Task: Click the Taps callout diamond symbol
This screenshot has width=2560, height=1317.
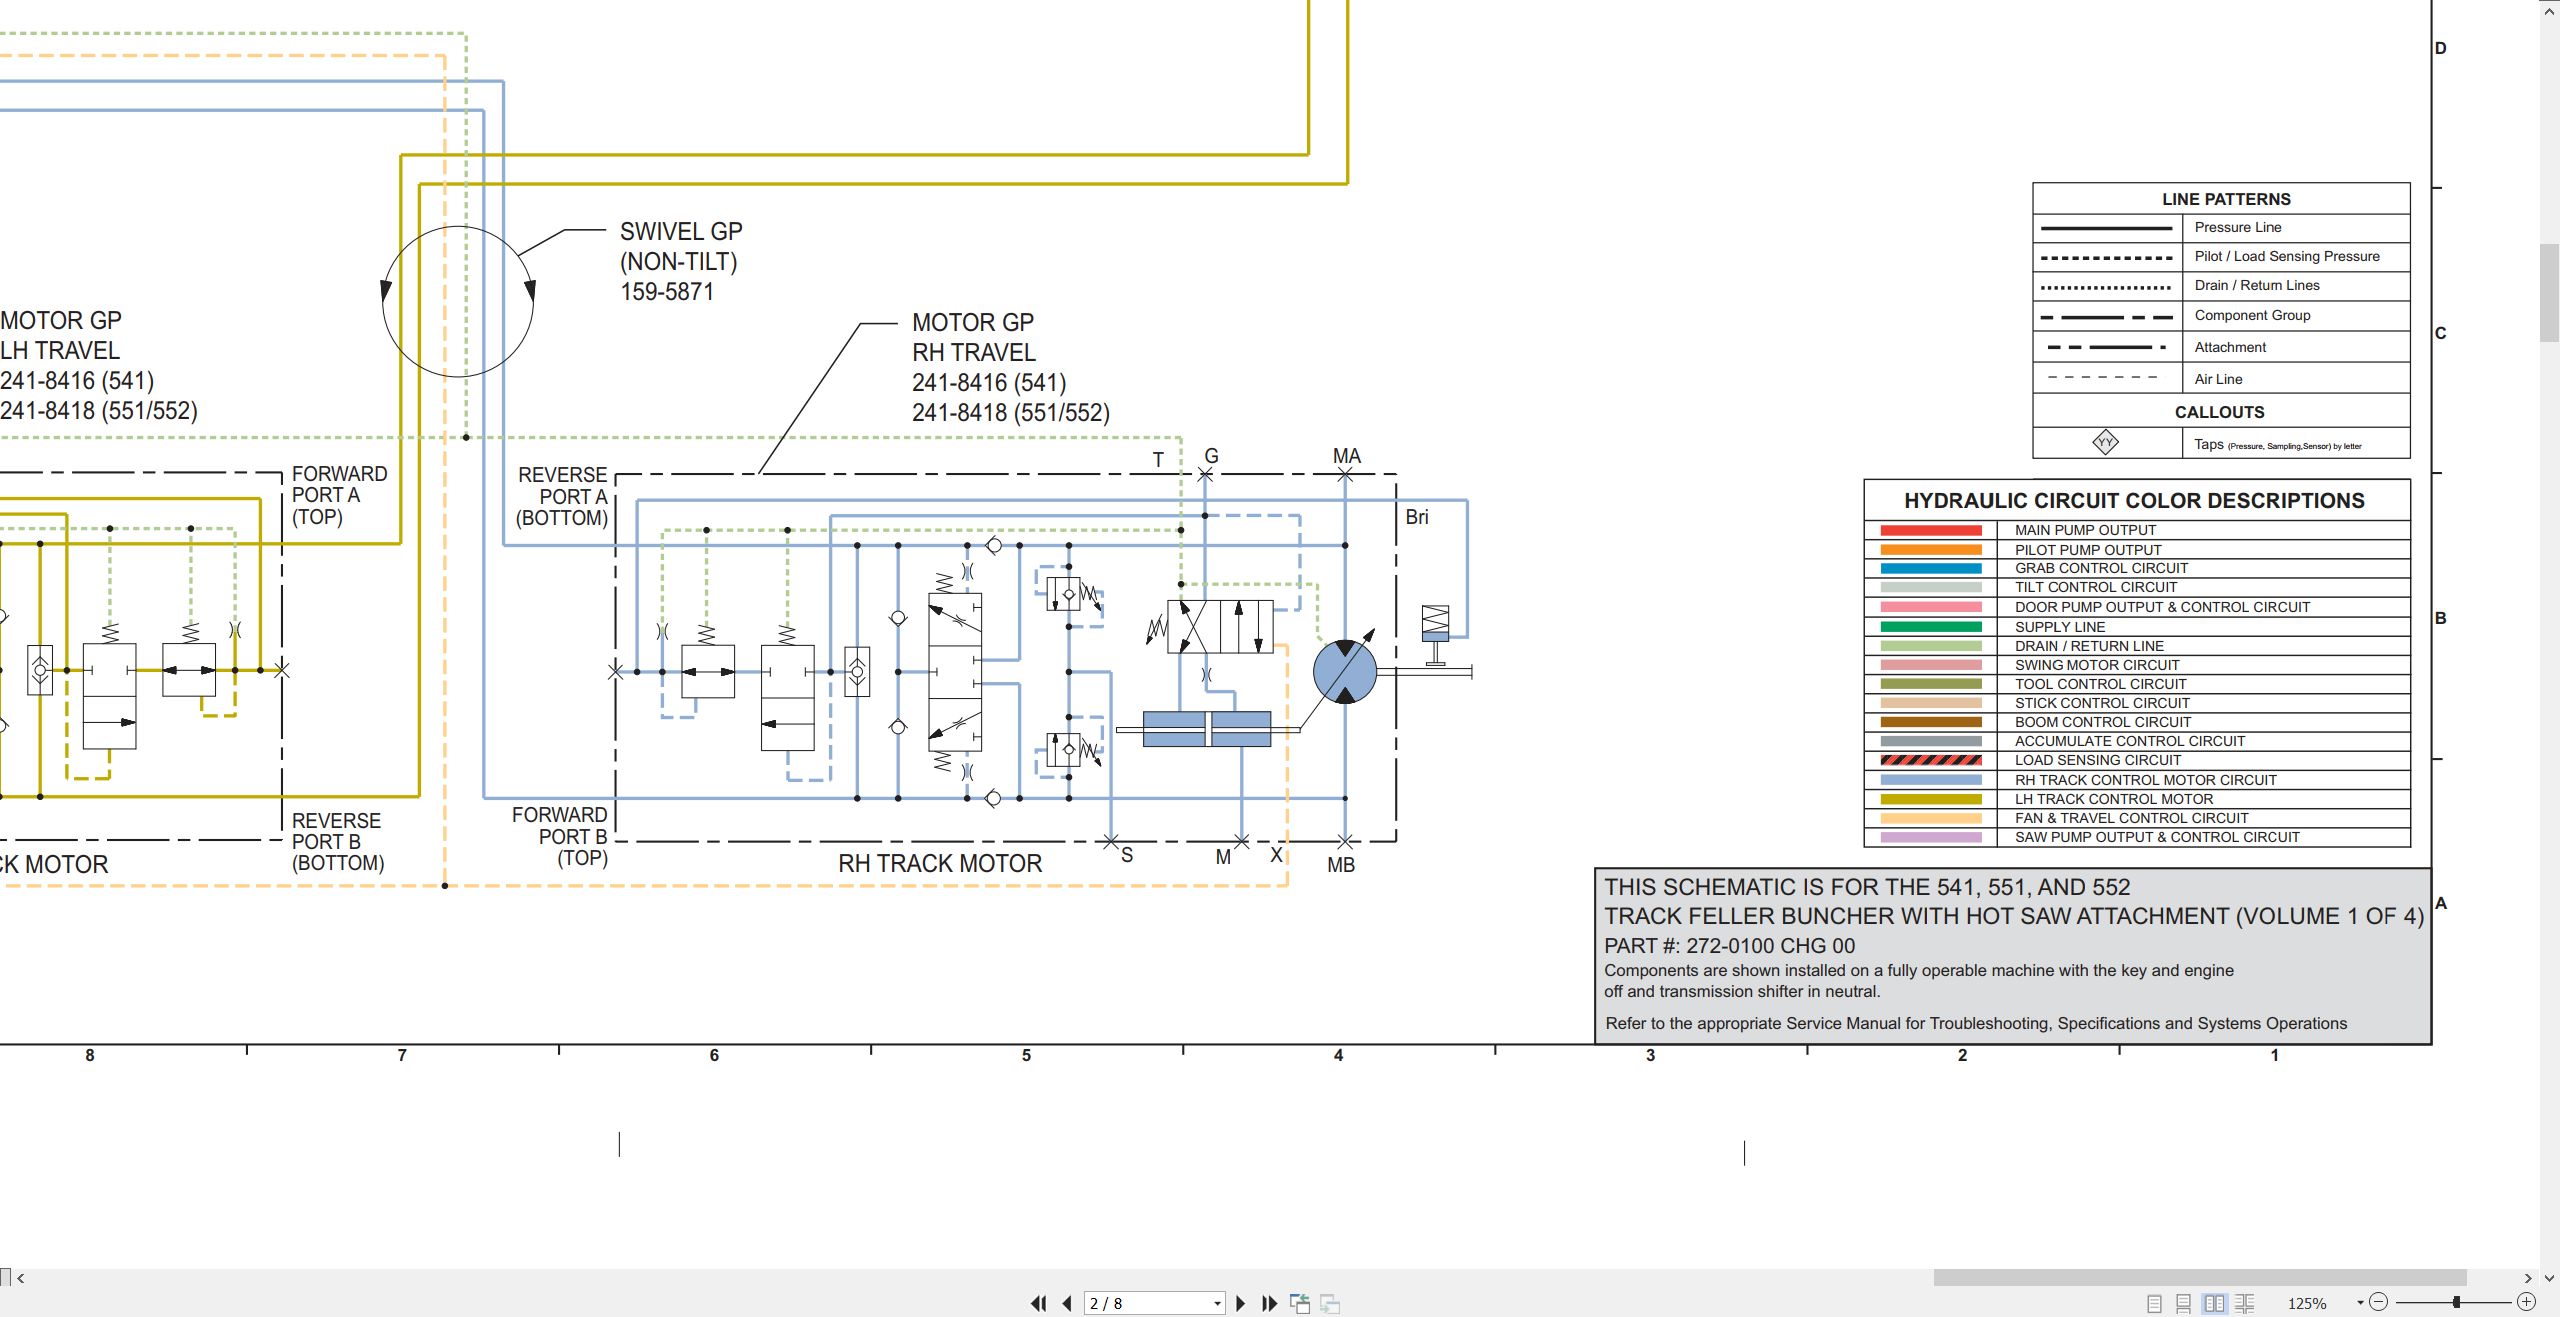Action: click(x=2105, y=443)
